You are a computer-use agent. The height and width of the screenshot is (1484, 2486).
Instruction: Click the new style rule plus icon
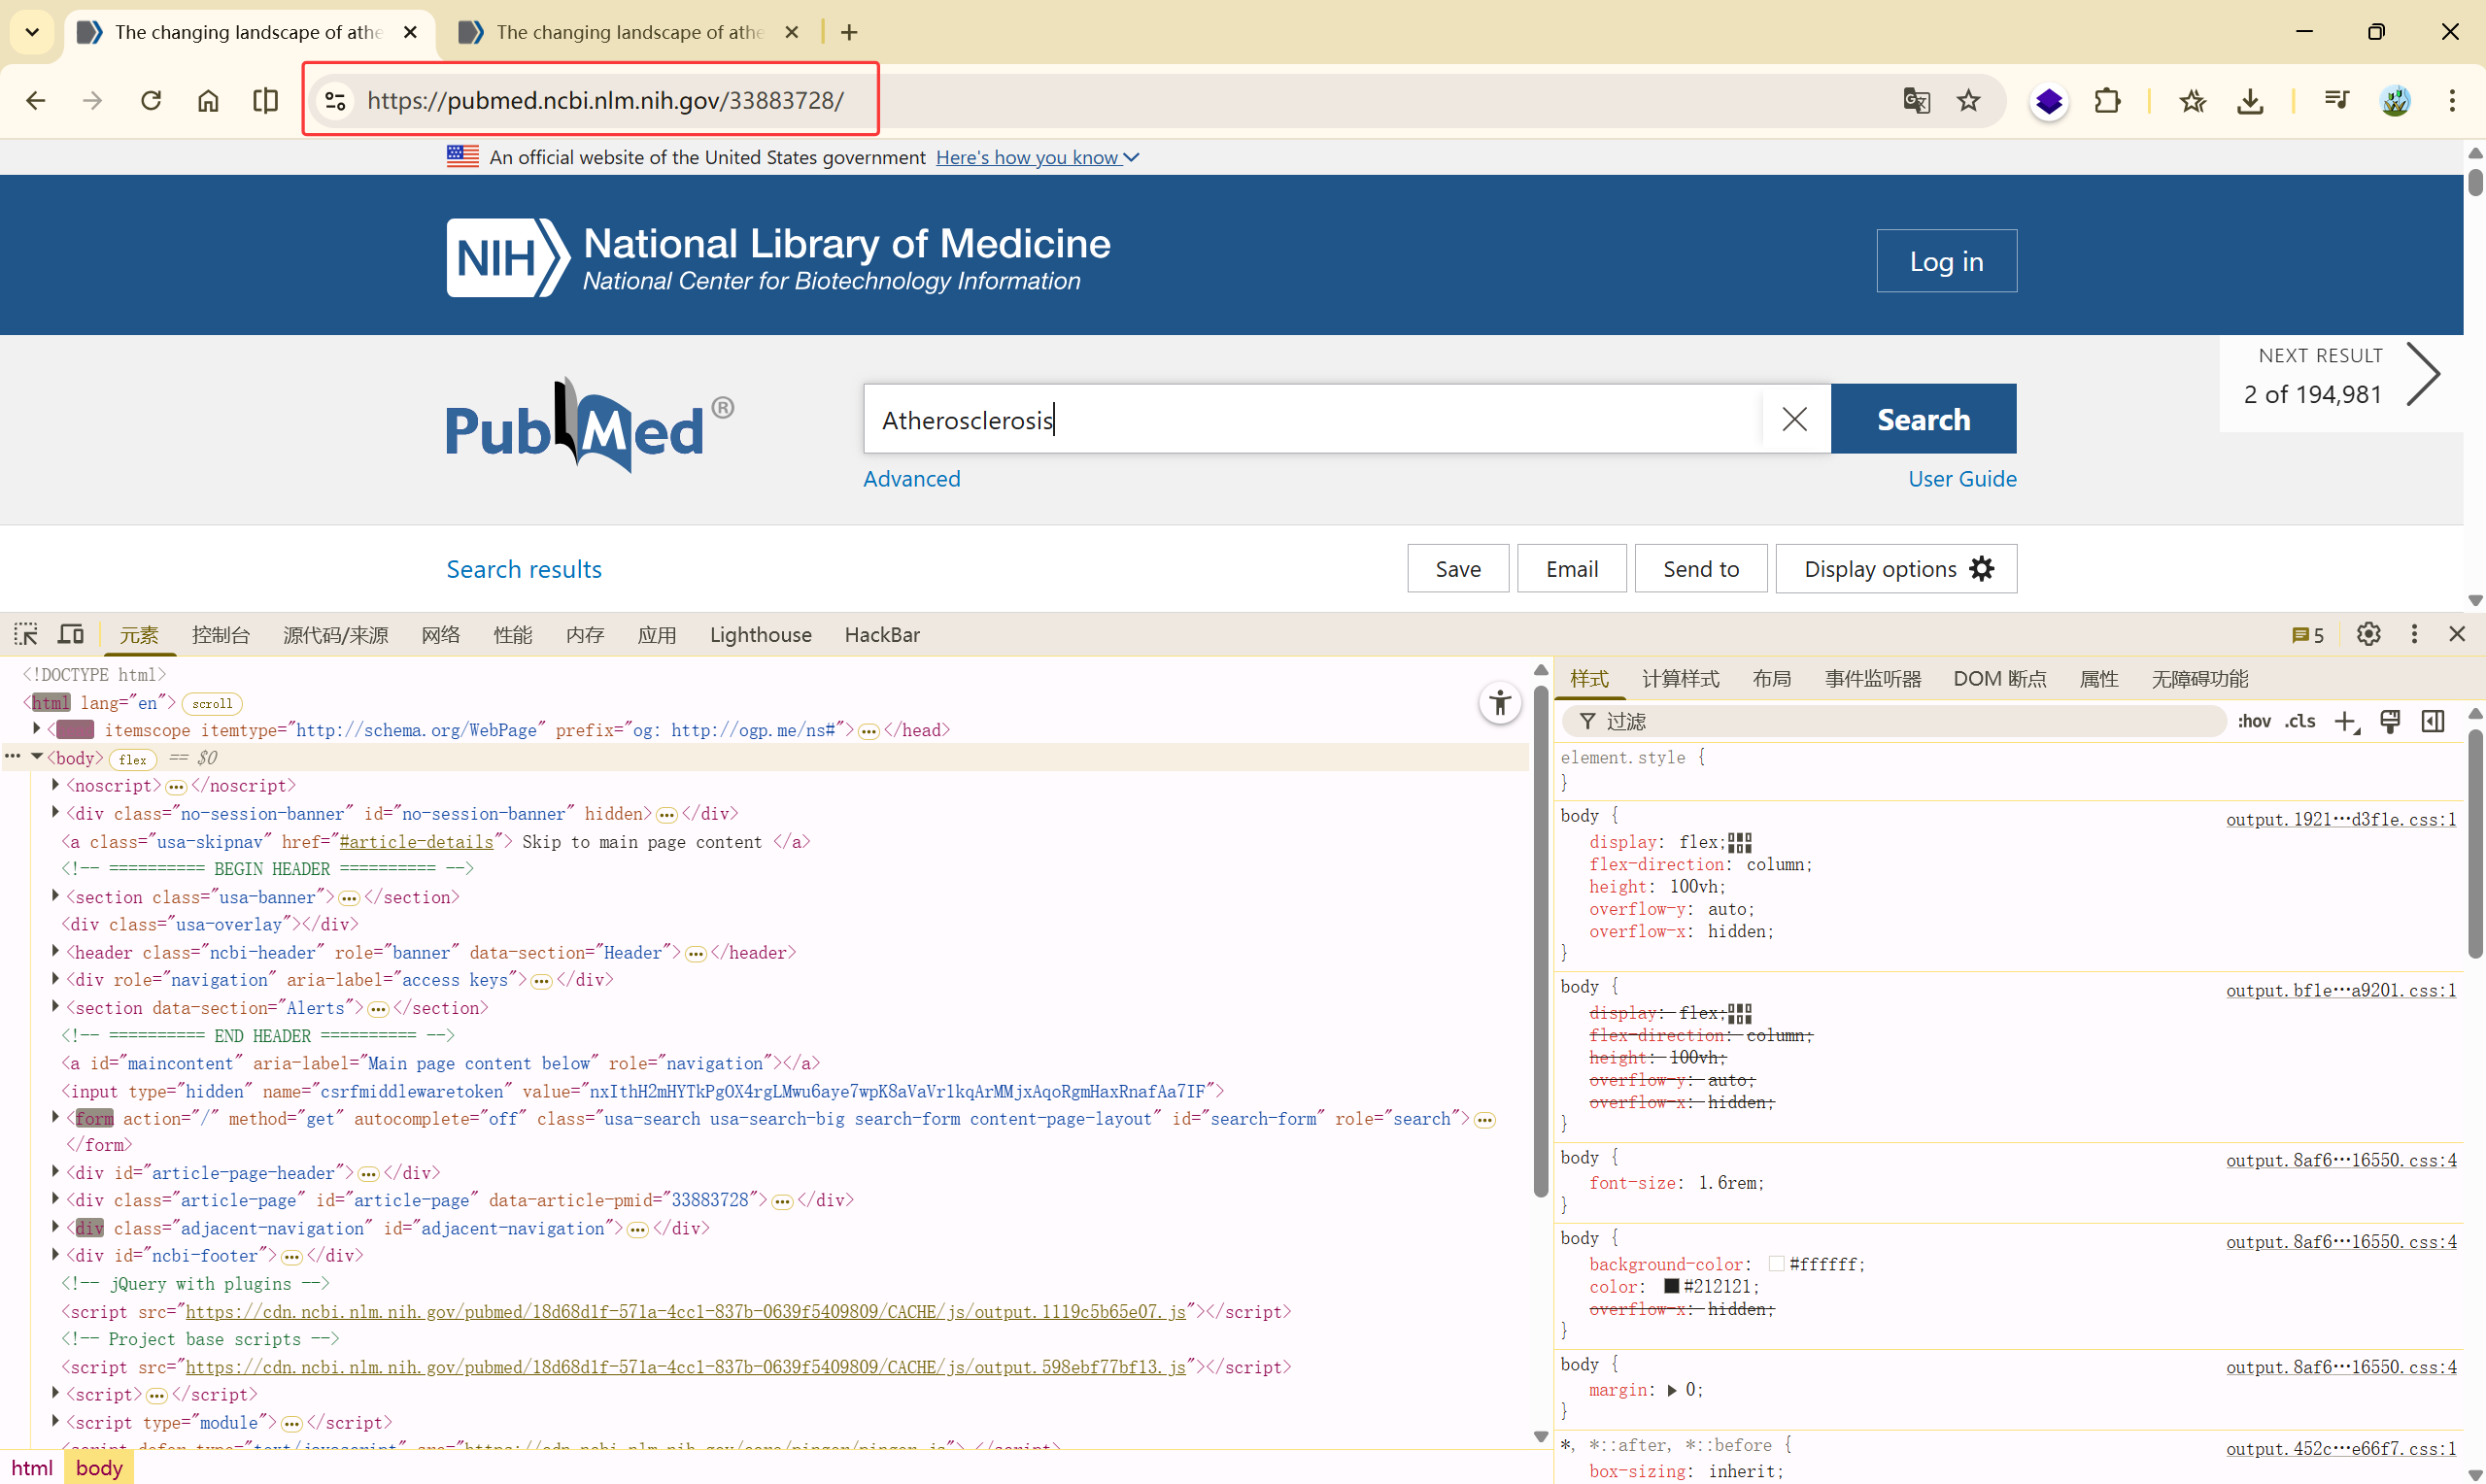[2345, 721]
